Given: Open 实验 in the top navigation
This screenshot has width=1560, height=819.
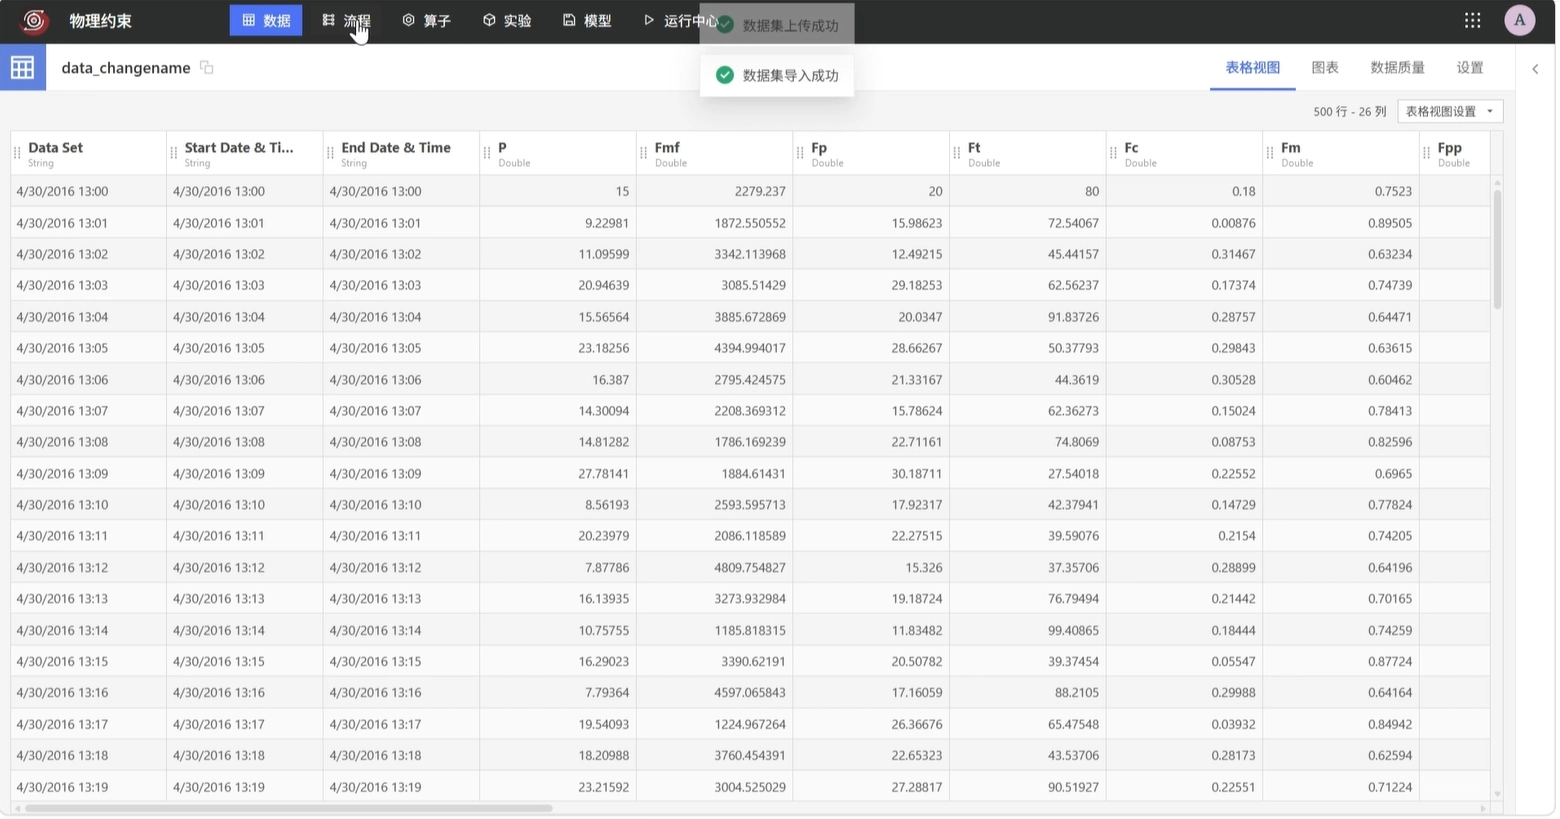Looking at the screenshot, I should tap(507, 20).
